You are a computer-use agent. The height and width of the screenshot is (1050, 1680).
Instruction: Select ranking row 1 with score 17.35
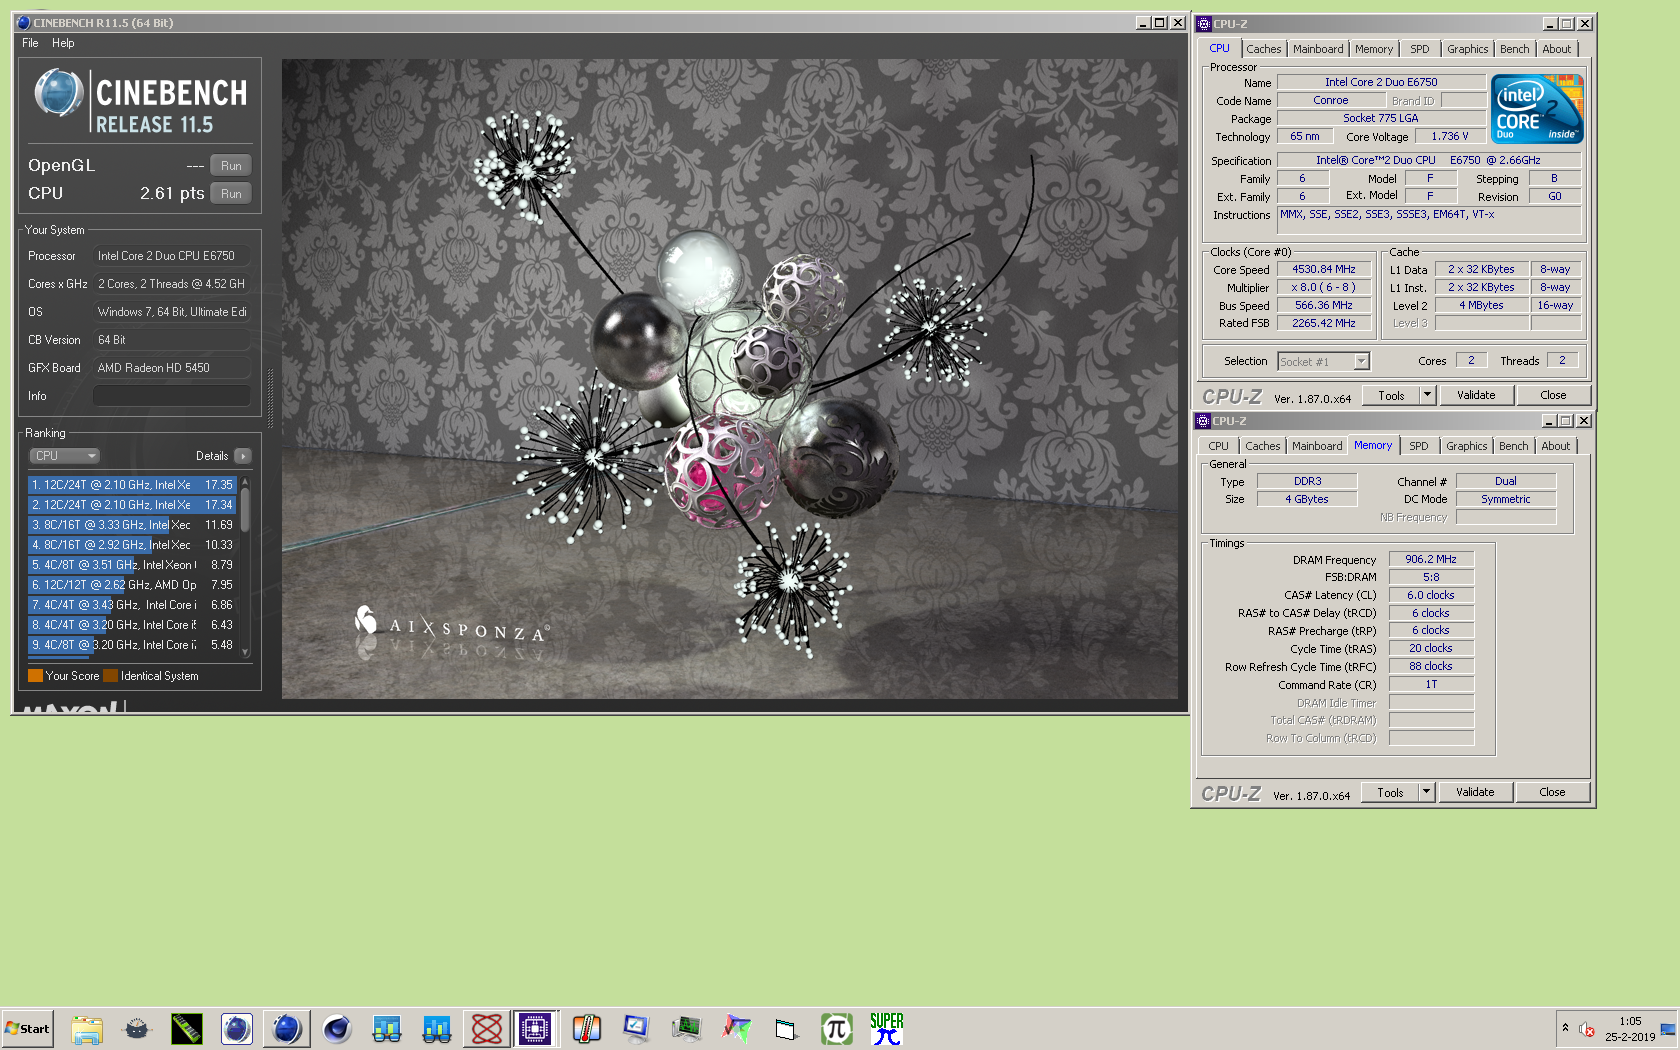(132, 485)
